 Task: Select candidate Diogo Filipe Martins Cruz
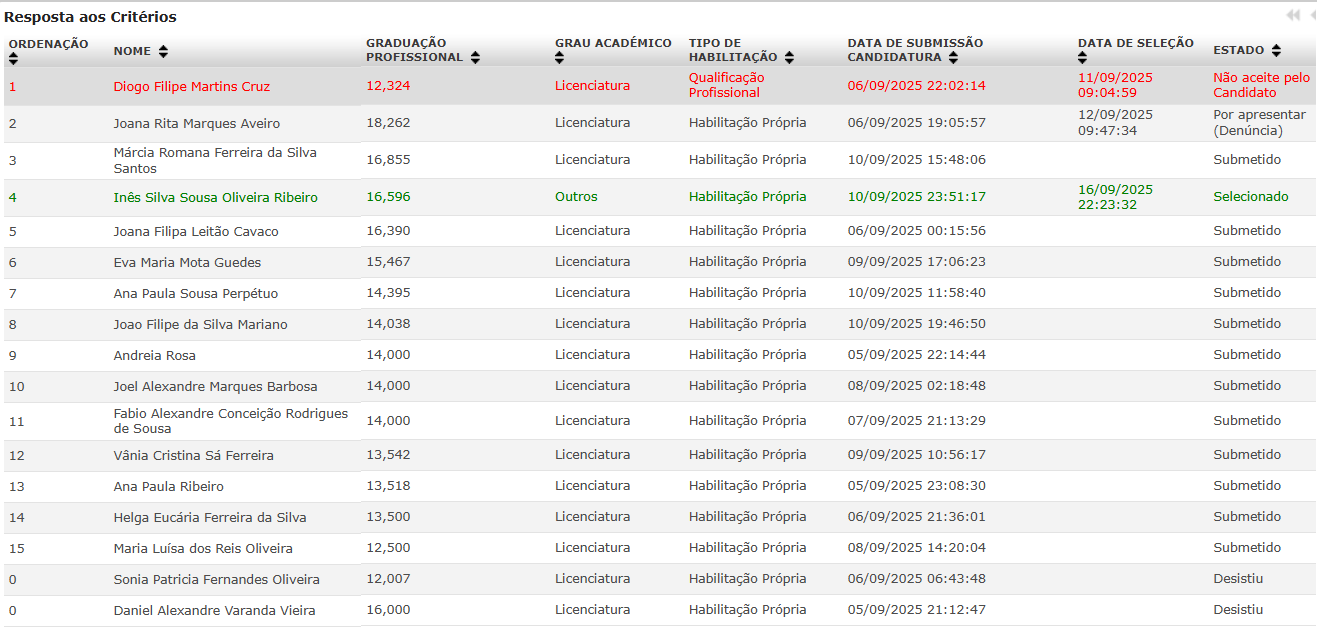pyautogui.click(x=191, y=87)
